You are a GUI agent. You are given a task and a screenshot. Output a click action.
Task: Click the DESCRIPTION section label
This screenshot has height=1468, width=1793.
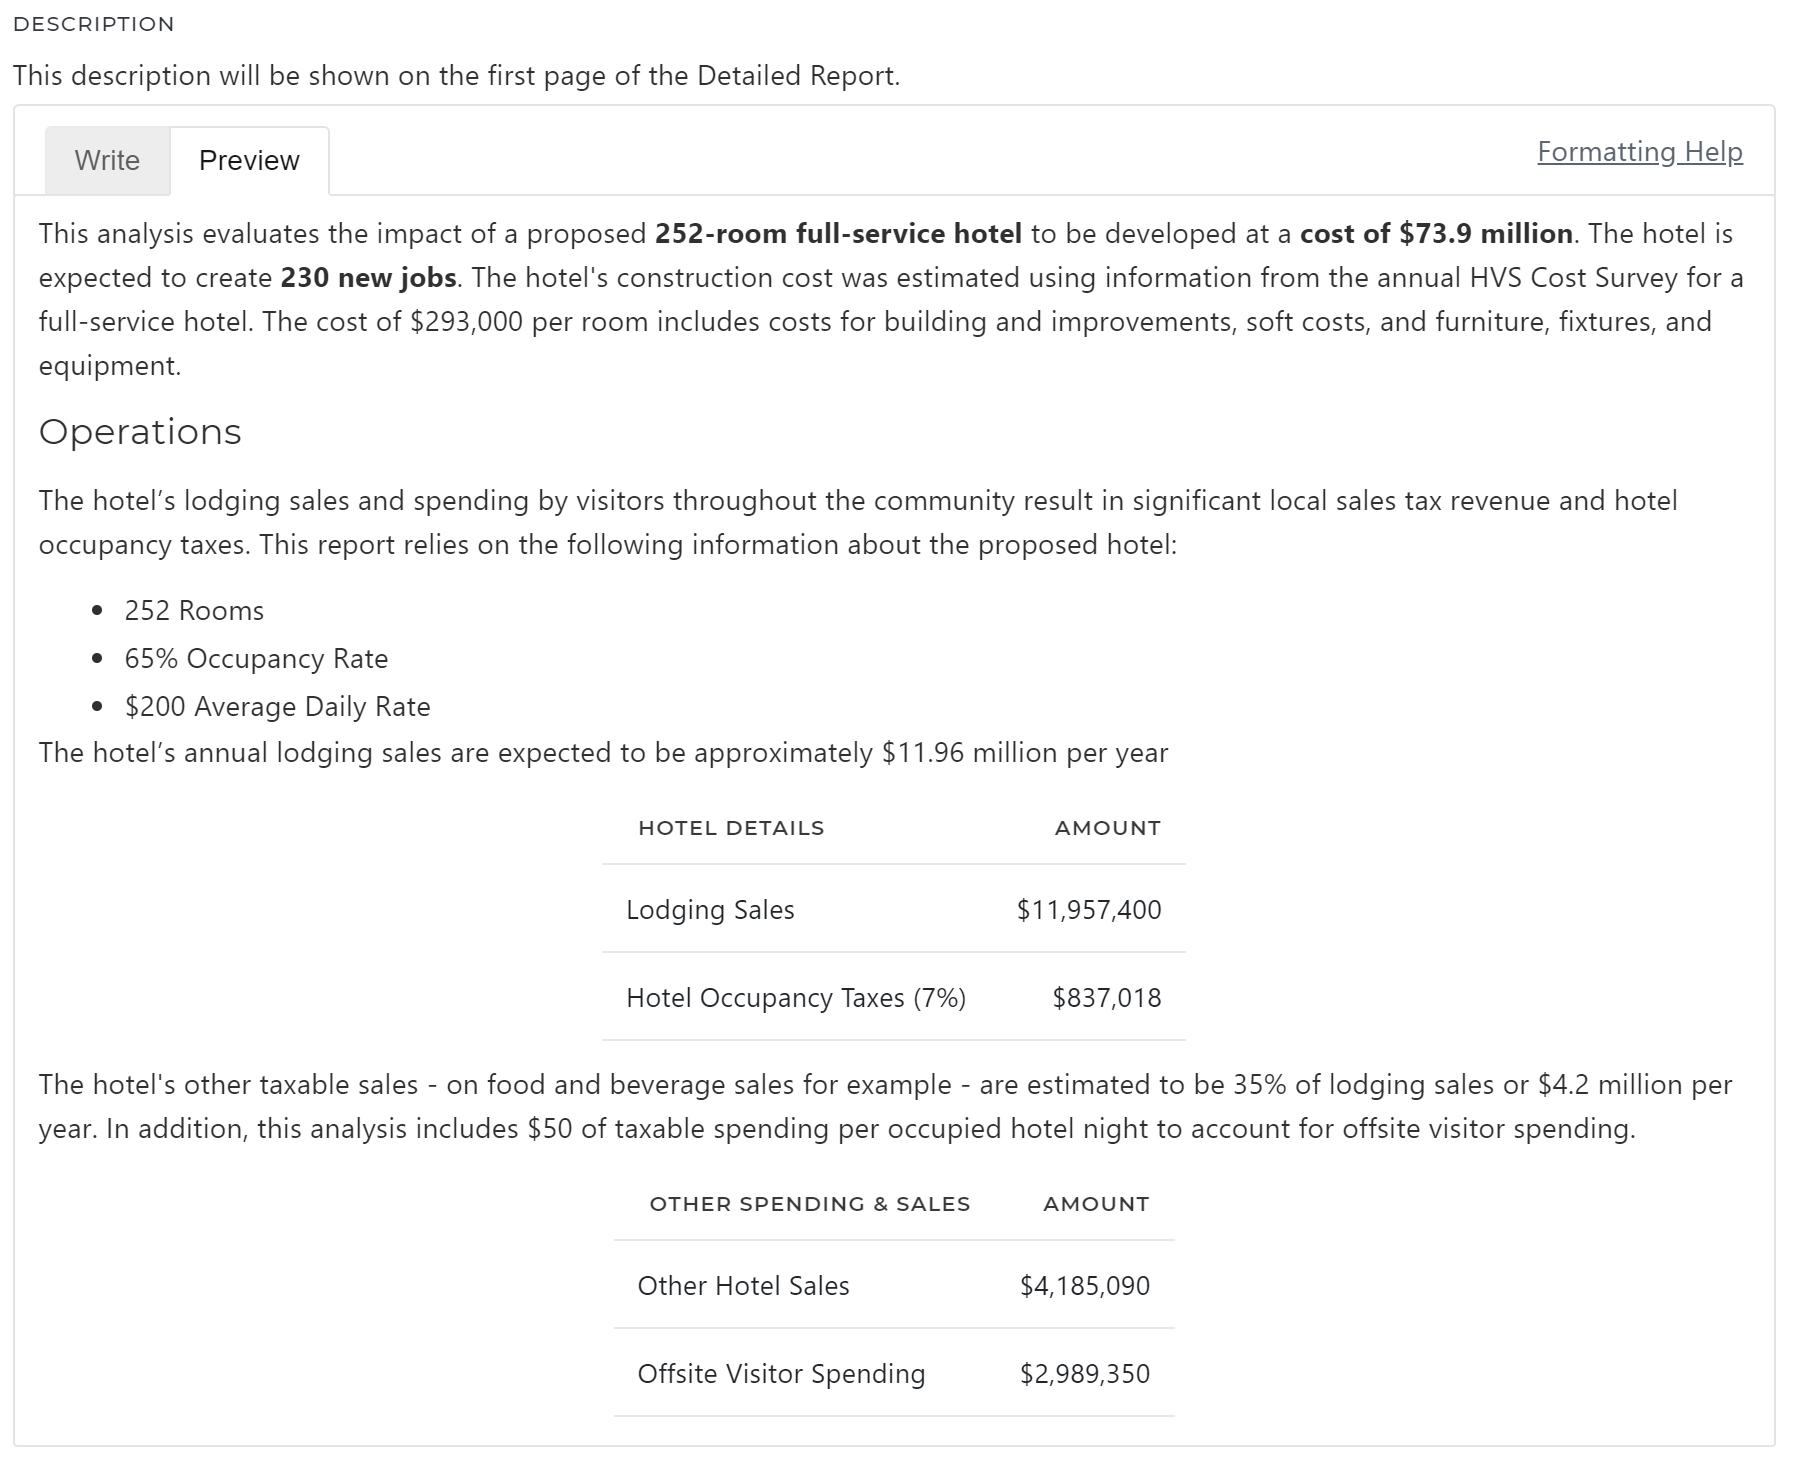pyautogui.click(x=94, y=24)
